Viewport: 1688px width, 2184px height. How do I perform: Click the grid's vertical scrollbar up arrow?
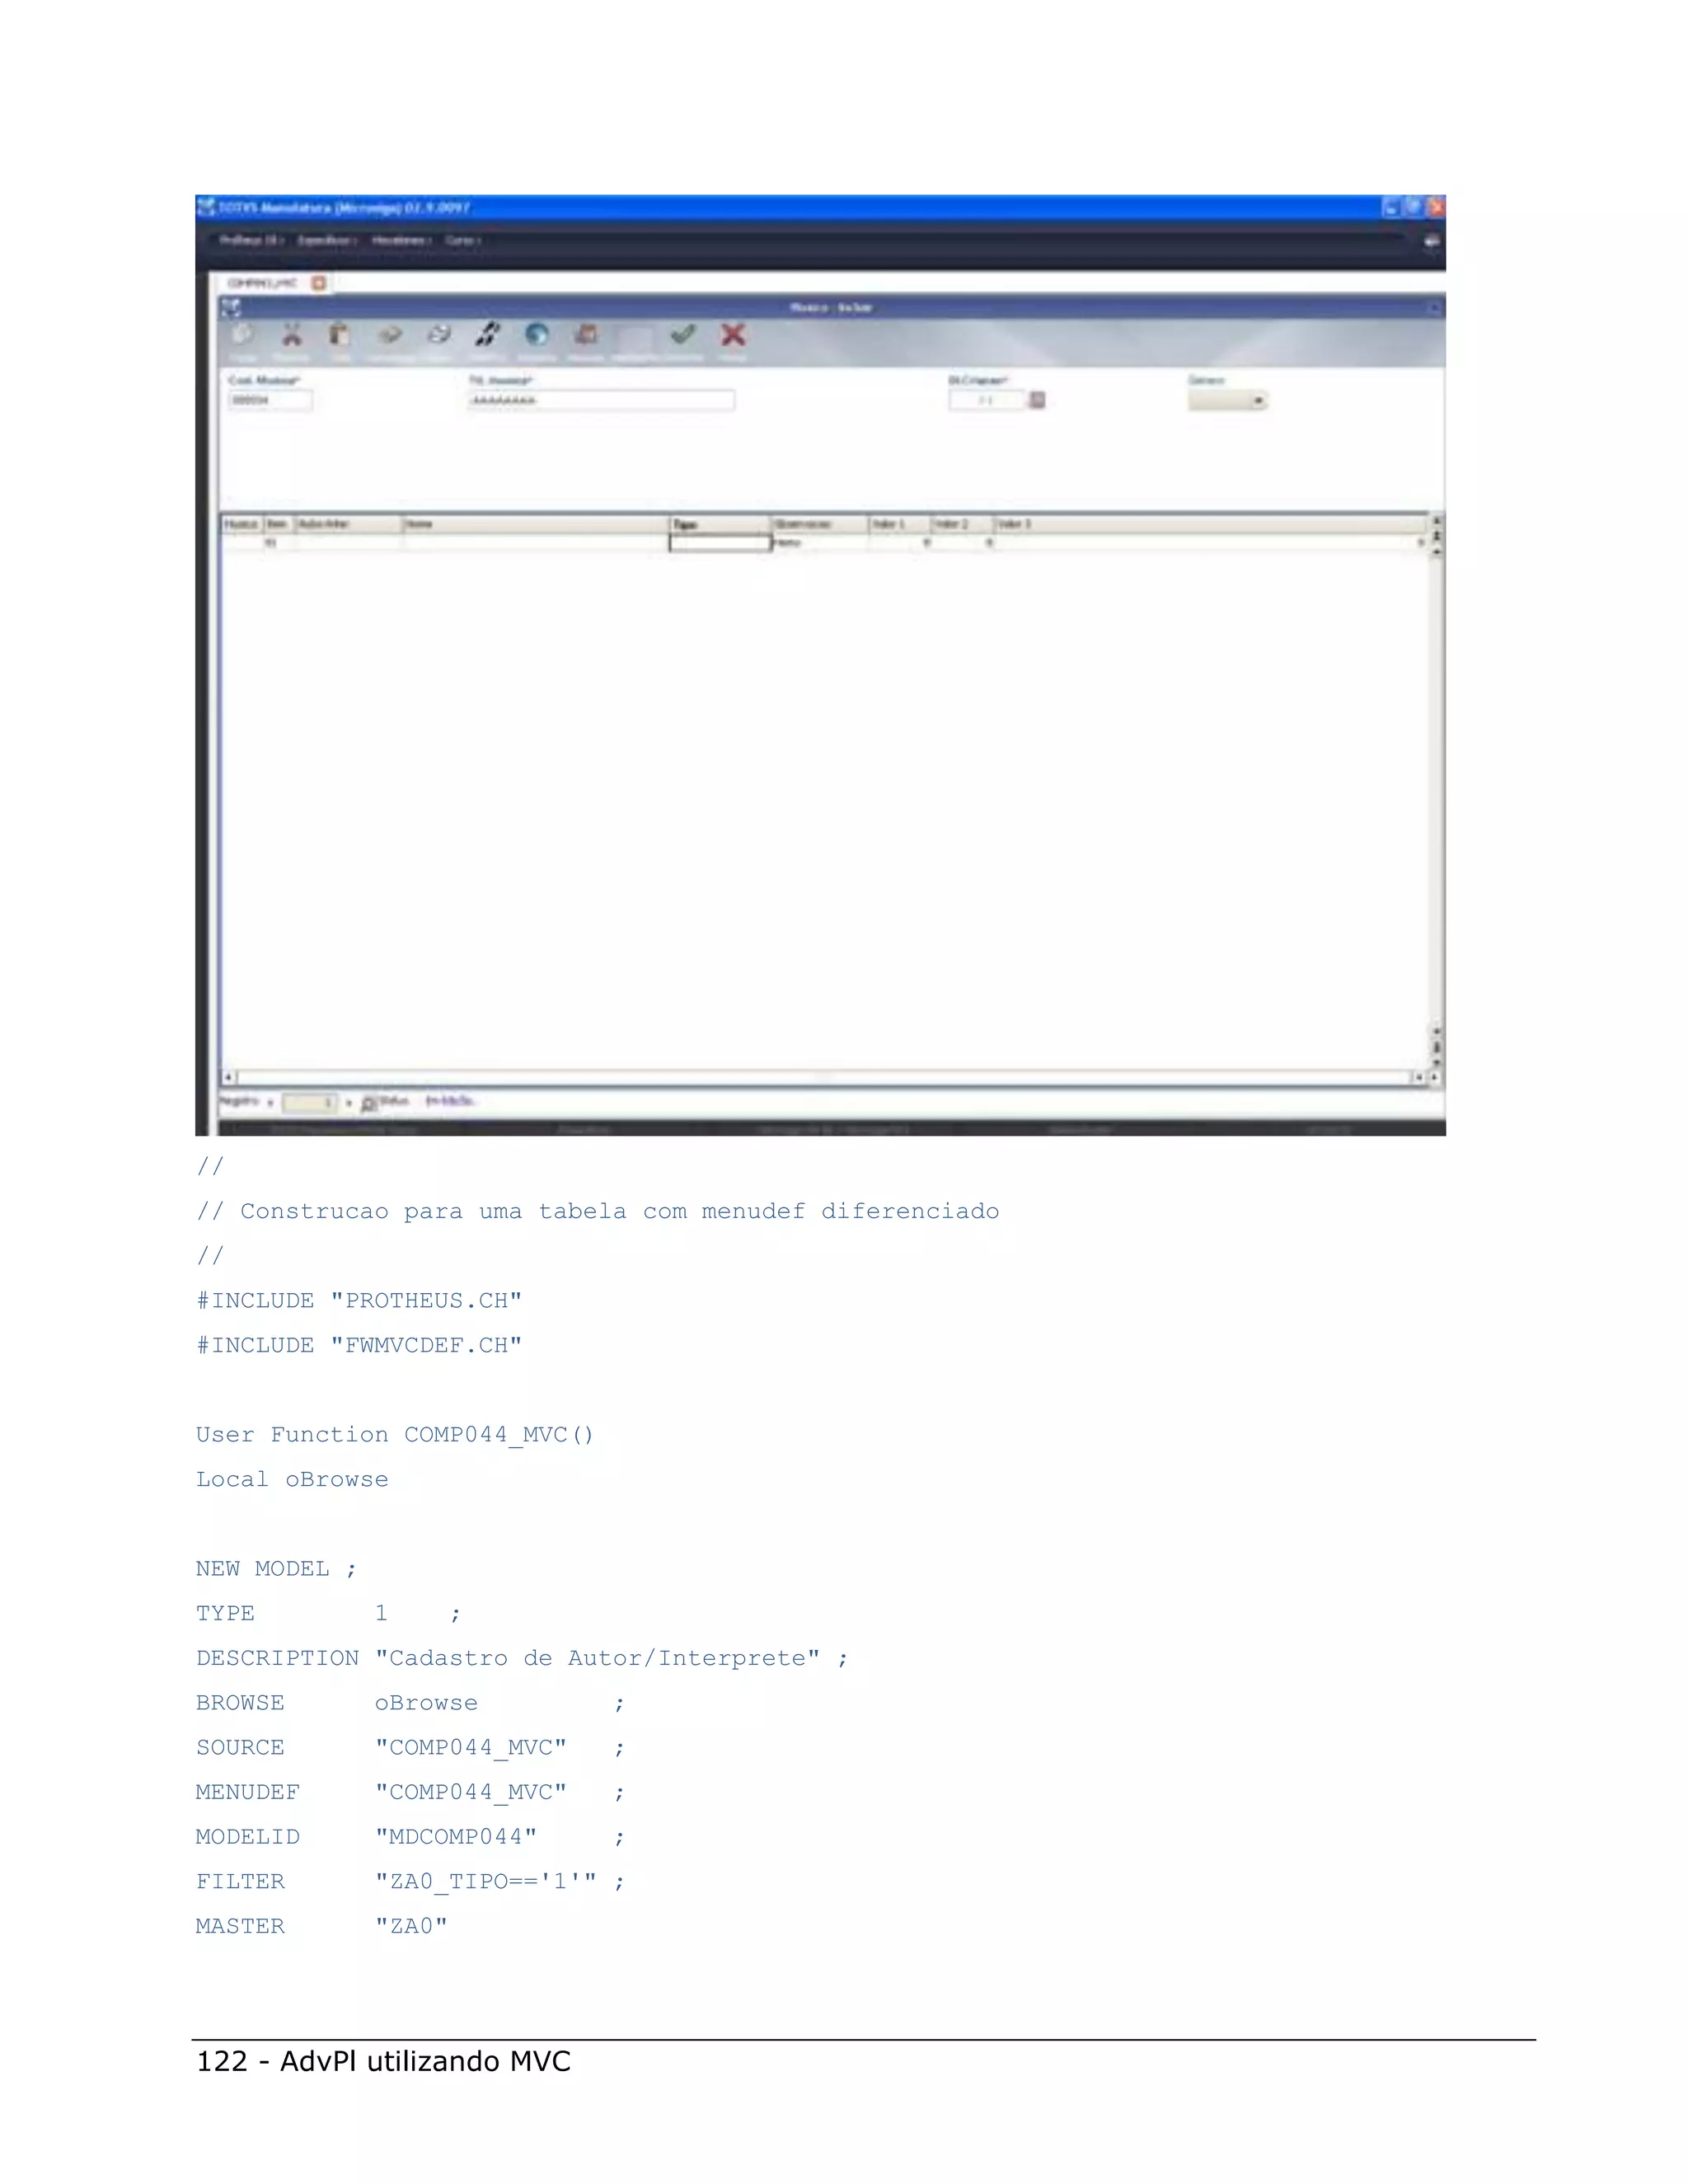(1437, 521)
